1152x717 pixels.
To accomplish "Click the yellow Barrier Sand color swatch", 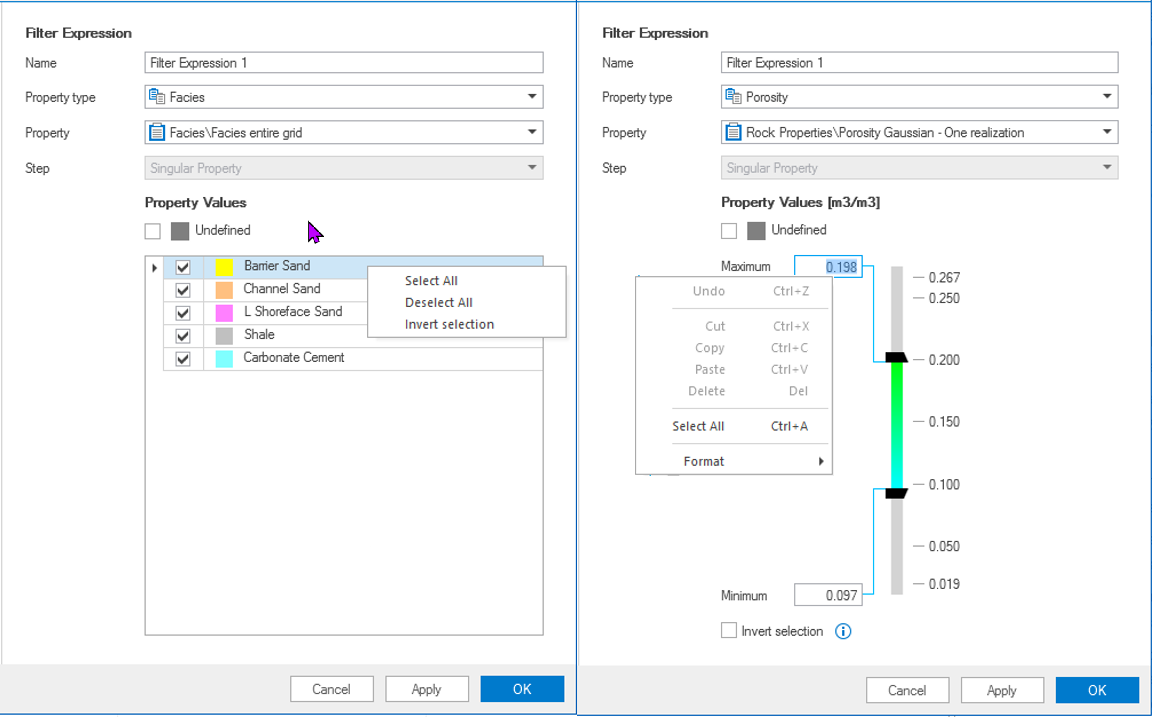I will [x=224, y=267].
